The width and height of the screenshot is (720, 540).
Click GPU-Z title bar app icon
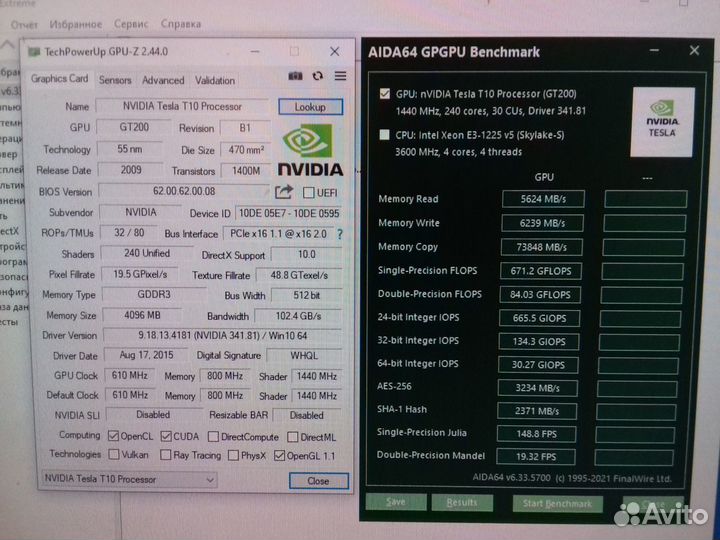pyautogui.click(x=34, y=52)
